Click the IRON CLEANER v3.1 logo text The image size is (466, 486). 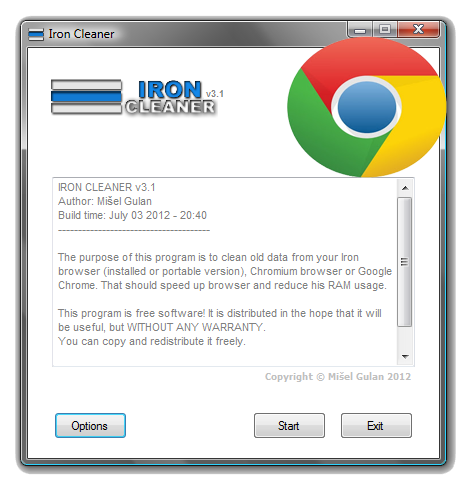[174, 98]
